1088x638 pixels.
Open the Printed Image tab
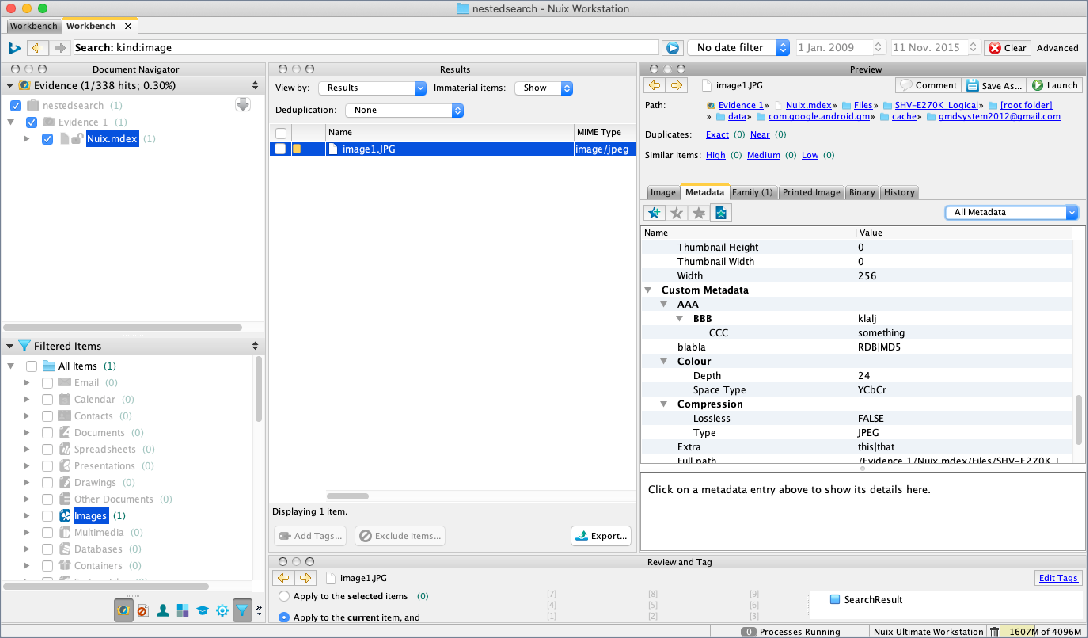point(812,192)
